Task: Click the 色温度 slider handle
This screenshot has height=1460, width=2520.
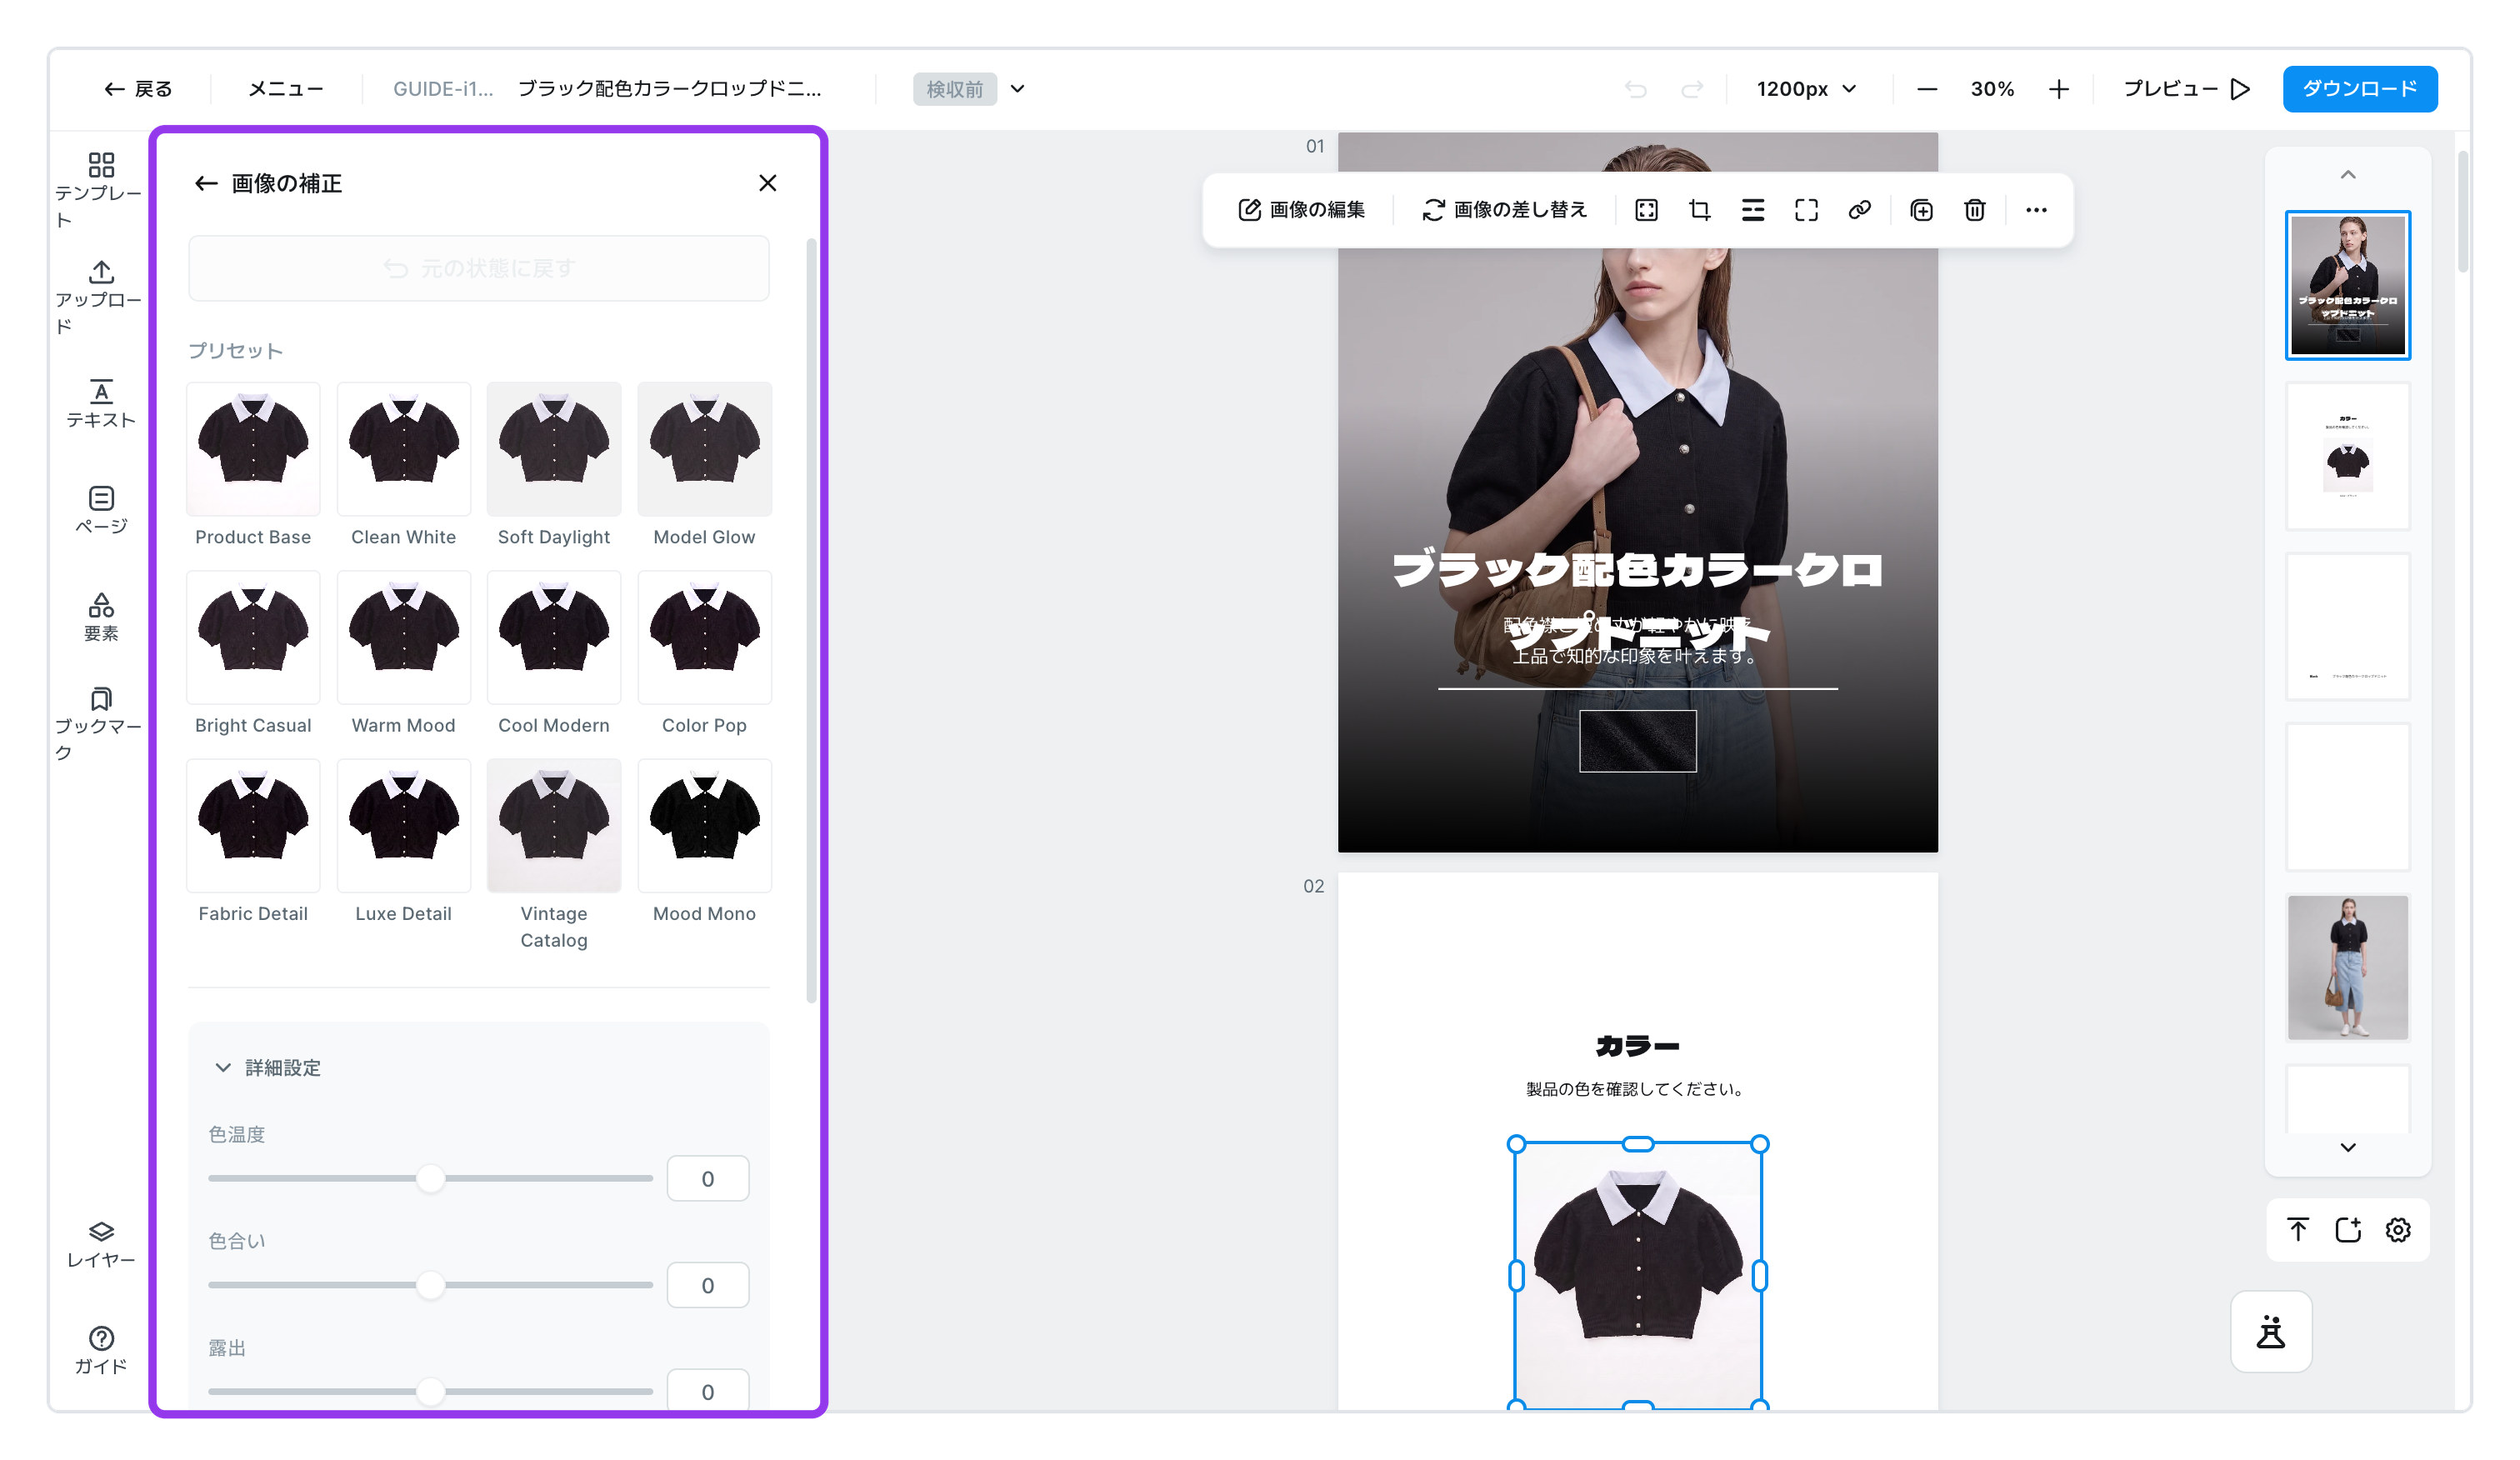Action: [430, 1179]
